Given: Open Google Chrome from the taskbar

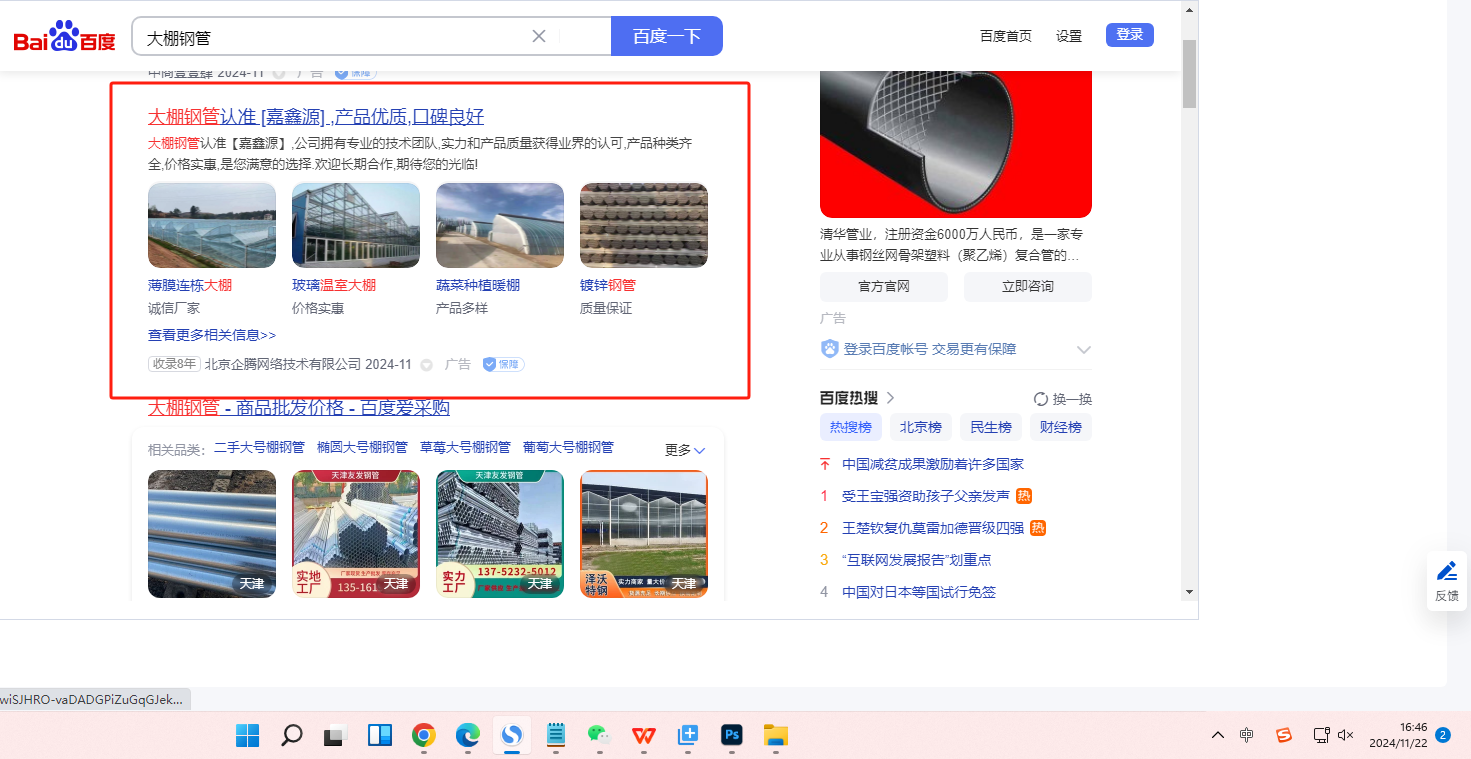Looking at the screenshot, I should [424, 736].
